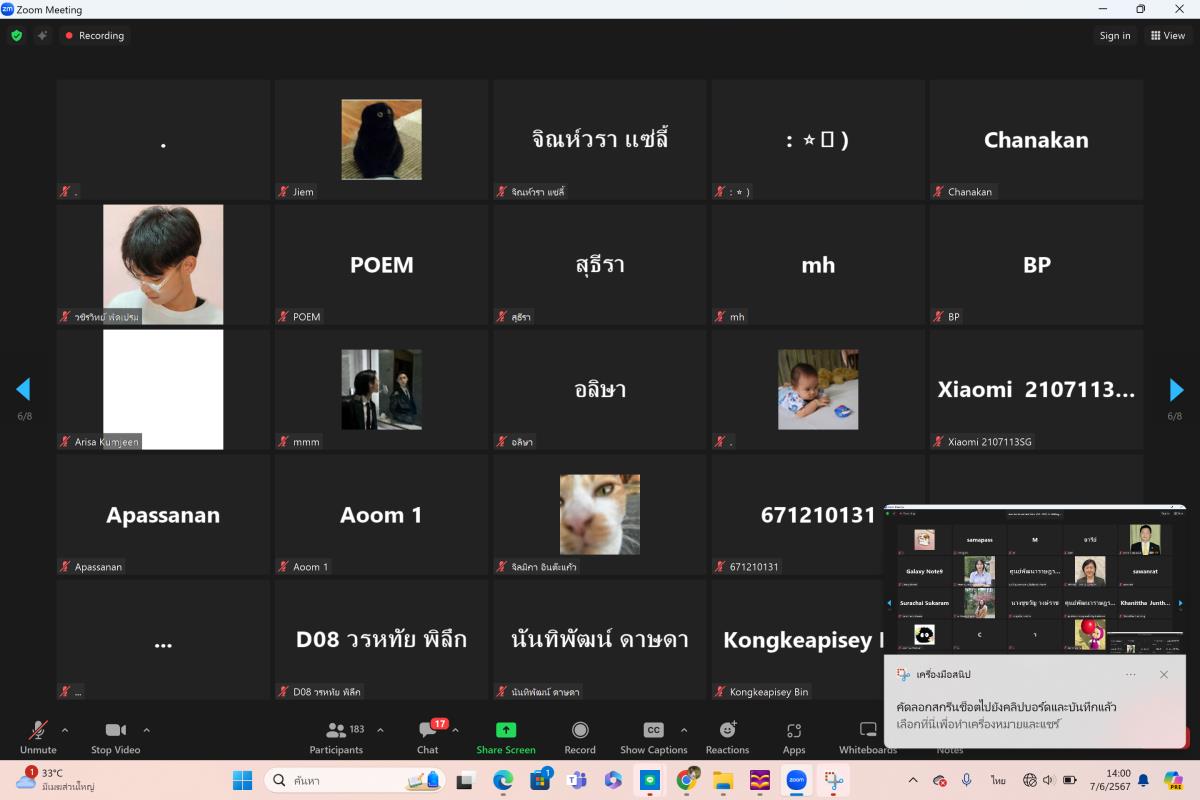This screenshot has height=800, width=1200.
Task: Expand caption options arrow beside Show Captions
Action: pyautogui.click(x=684, y=730)
